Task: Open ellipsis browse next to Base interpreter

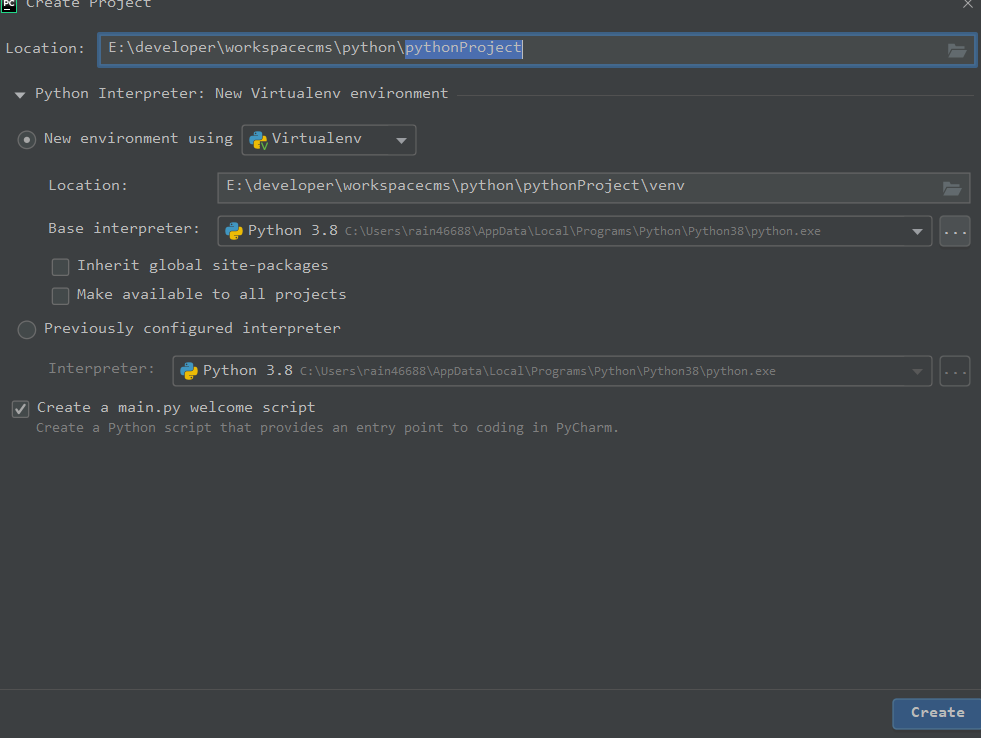Action: [955, 231]
